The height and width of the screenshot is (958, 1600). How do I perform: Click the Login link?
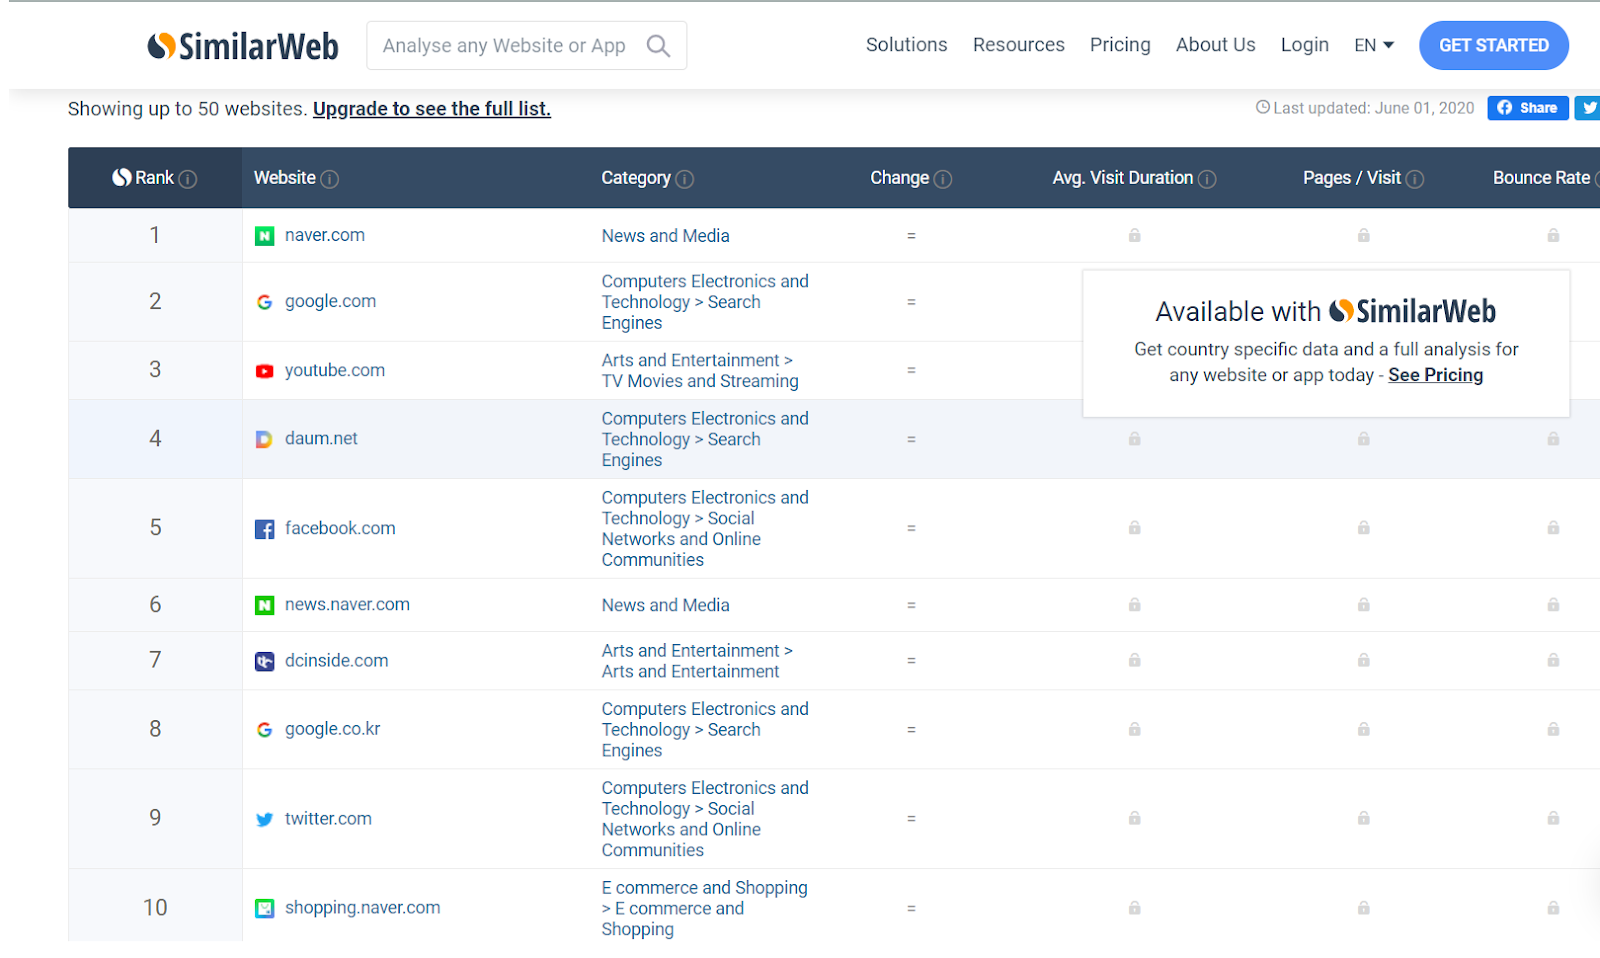pyautogui.click(x=1304, y=45)
